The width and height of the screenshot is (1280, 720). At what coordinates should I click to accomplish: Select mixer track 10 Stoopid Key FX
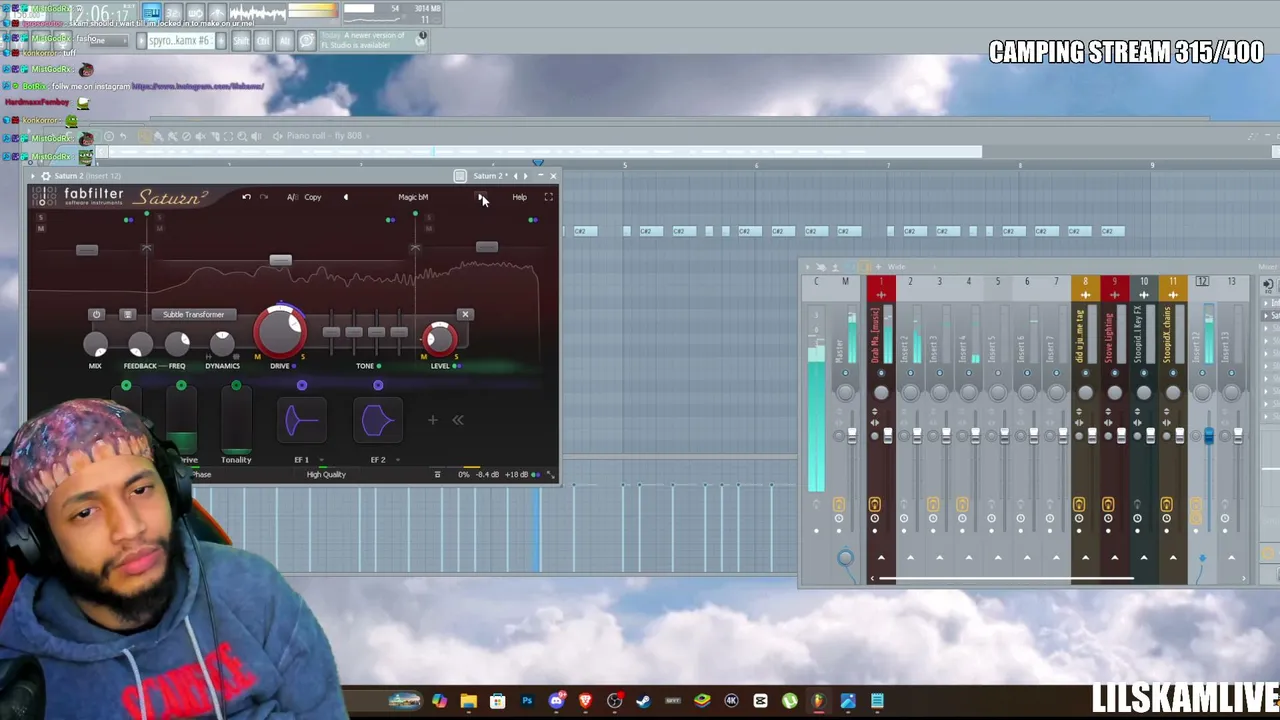coord(1144,288)
